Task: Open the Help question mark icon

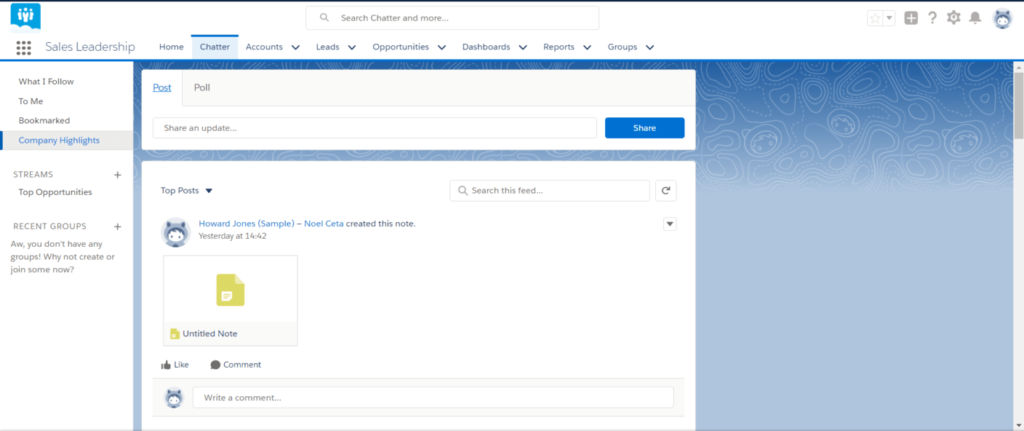Action: coord(933,18)
